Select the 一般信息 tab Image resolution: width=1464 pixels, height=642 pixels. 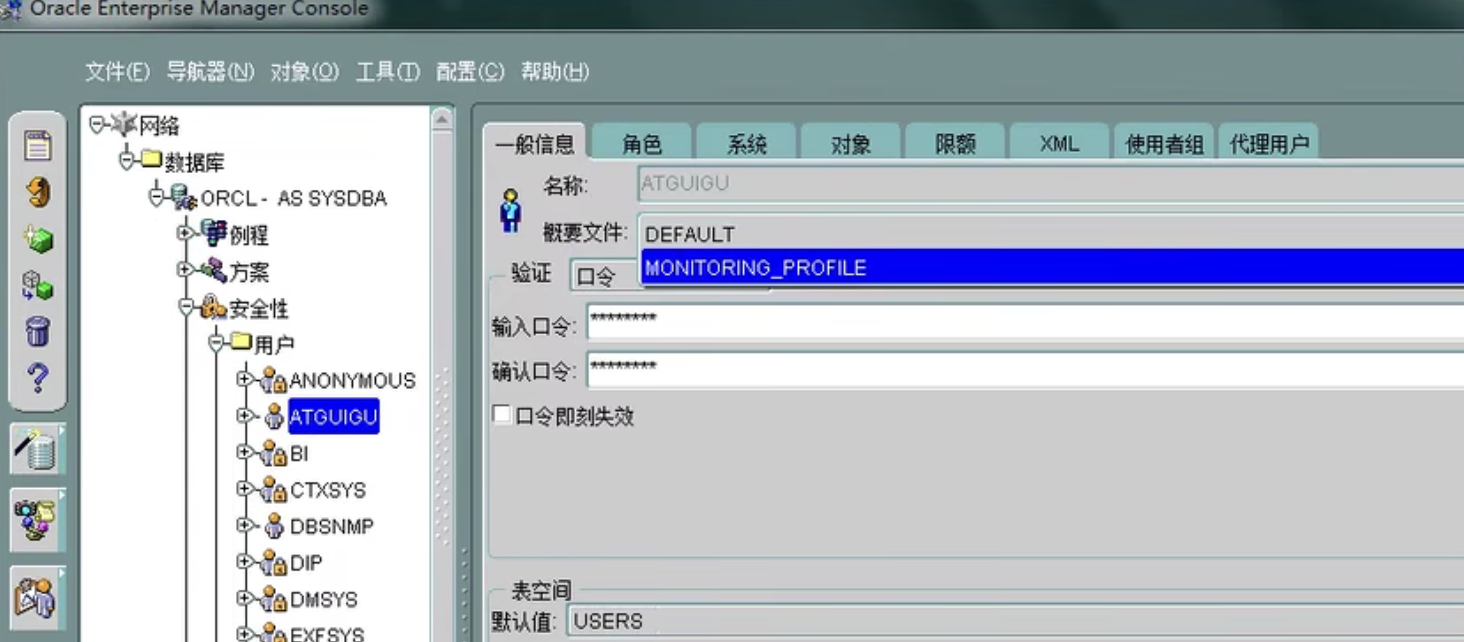pos(535,142)
